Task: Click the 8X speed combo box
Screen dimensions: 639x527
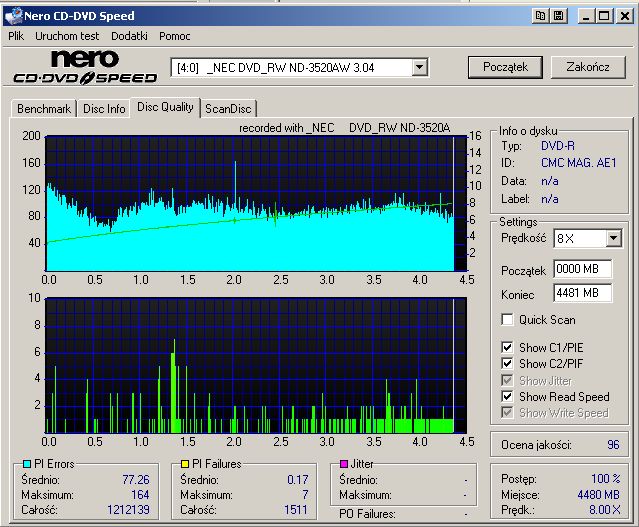Action: click(x=588, y=238)
